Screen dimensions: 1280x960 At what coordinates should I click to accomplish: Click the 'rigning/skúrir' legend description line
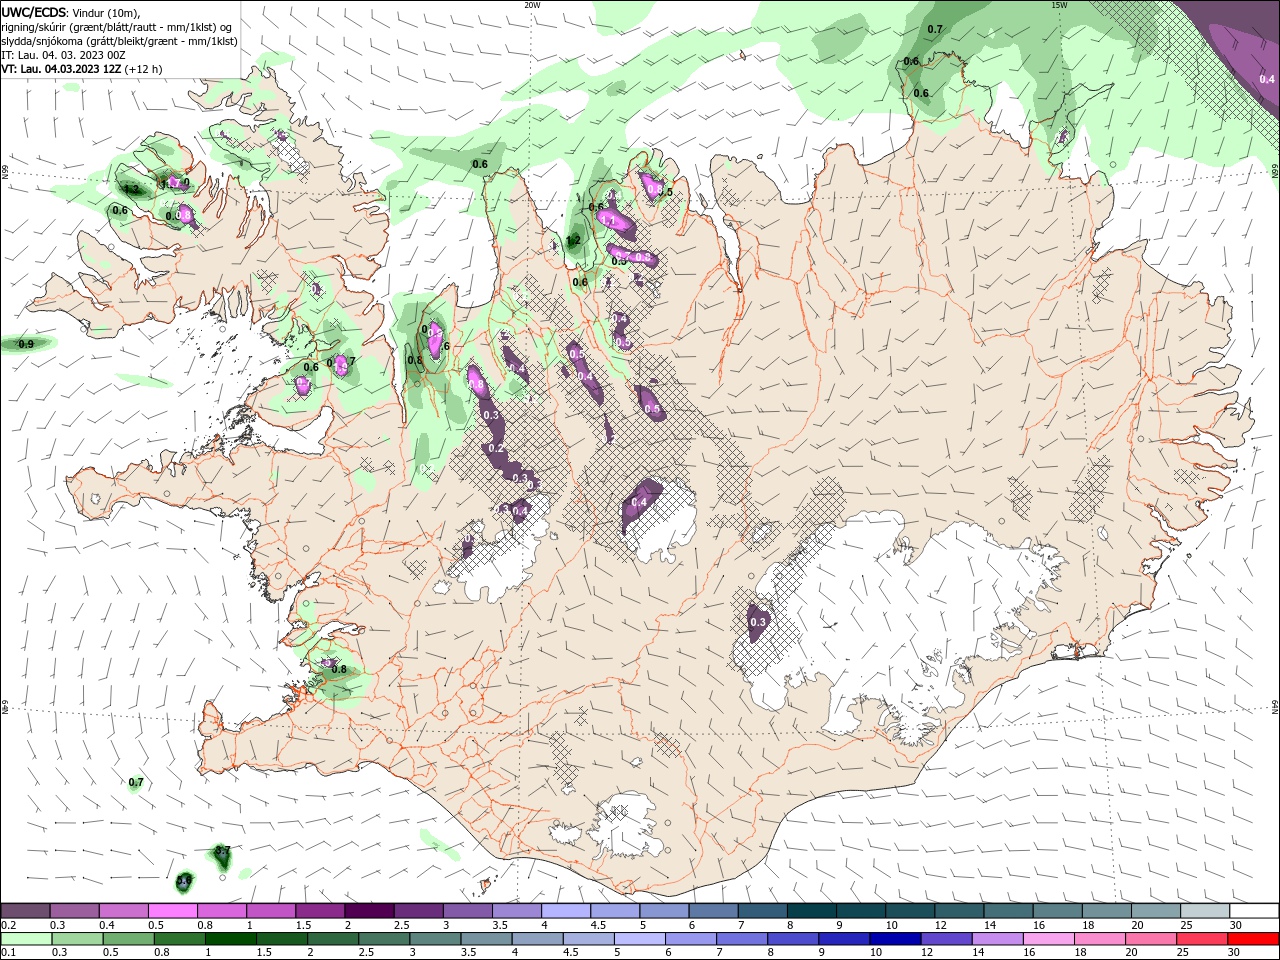tap(117, 27)
